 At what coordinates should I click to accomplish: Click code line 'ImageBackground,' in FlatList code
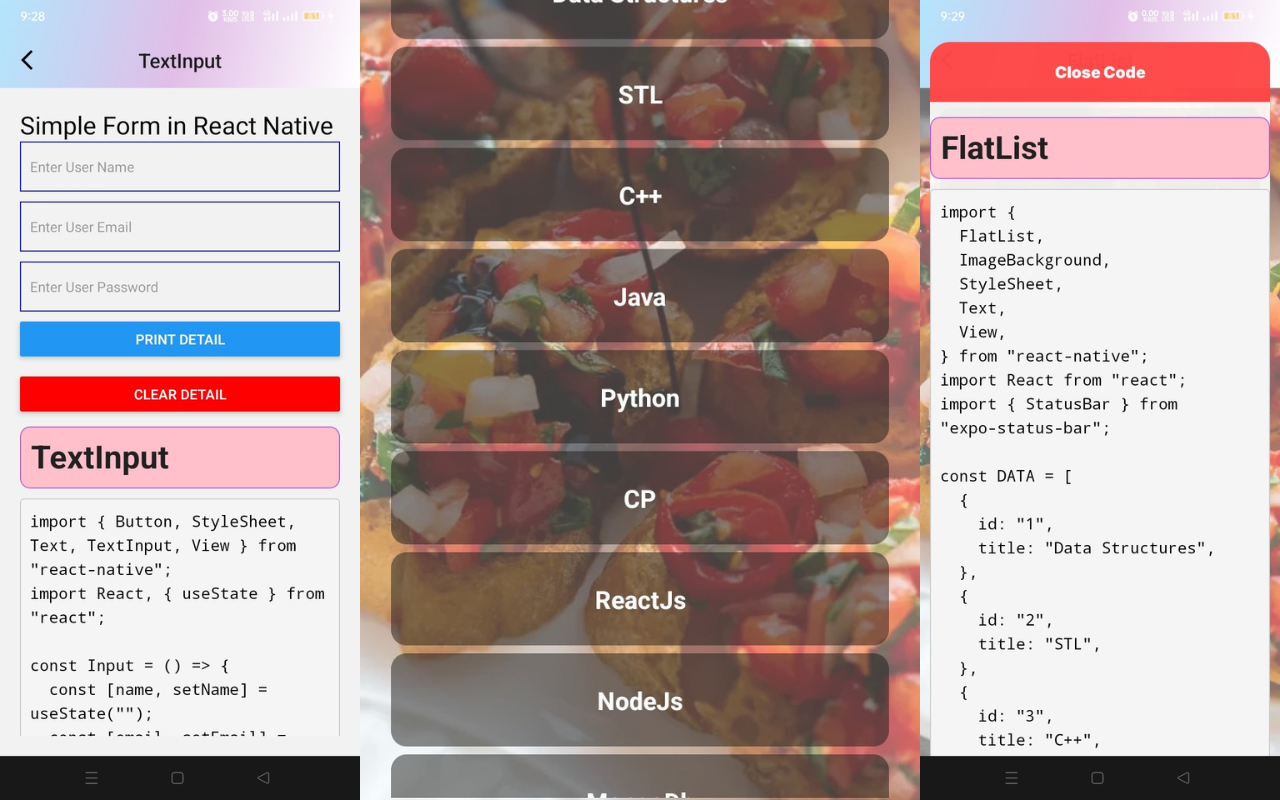(x=1035, y=260)
